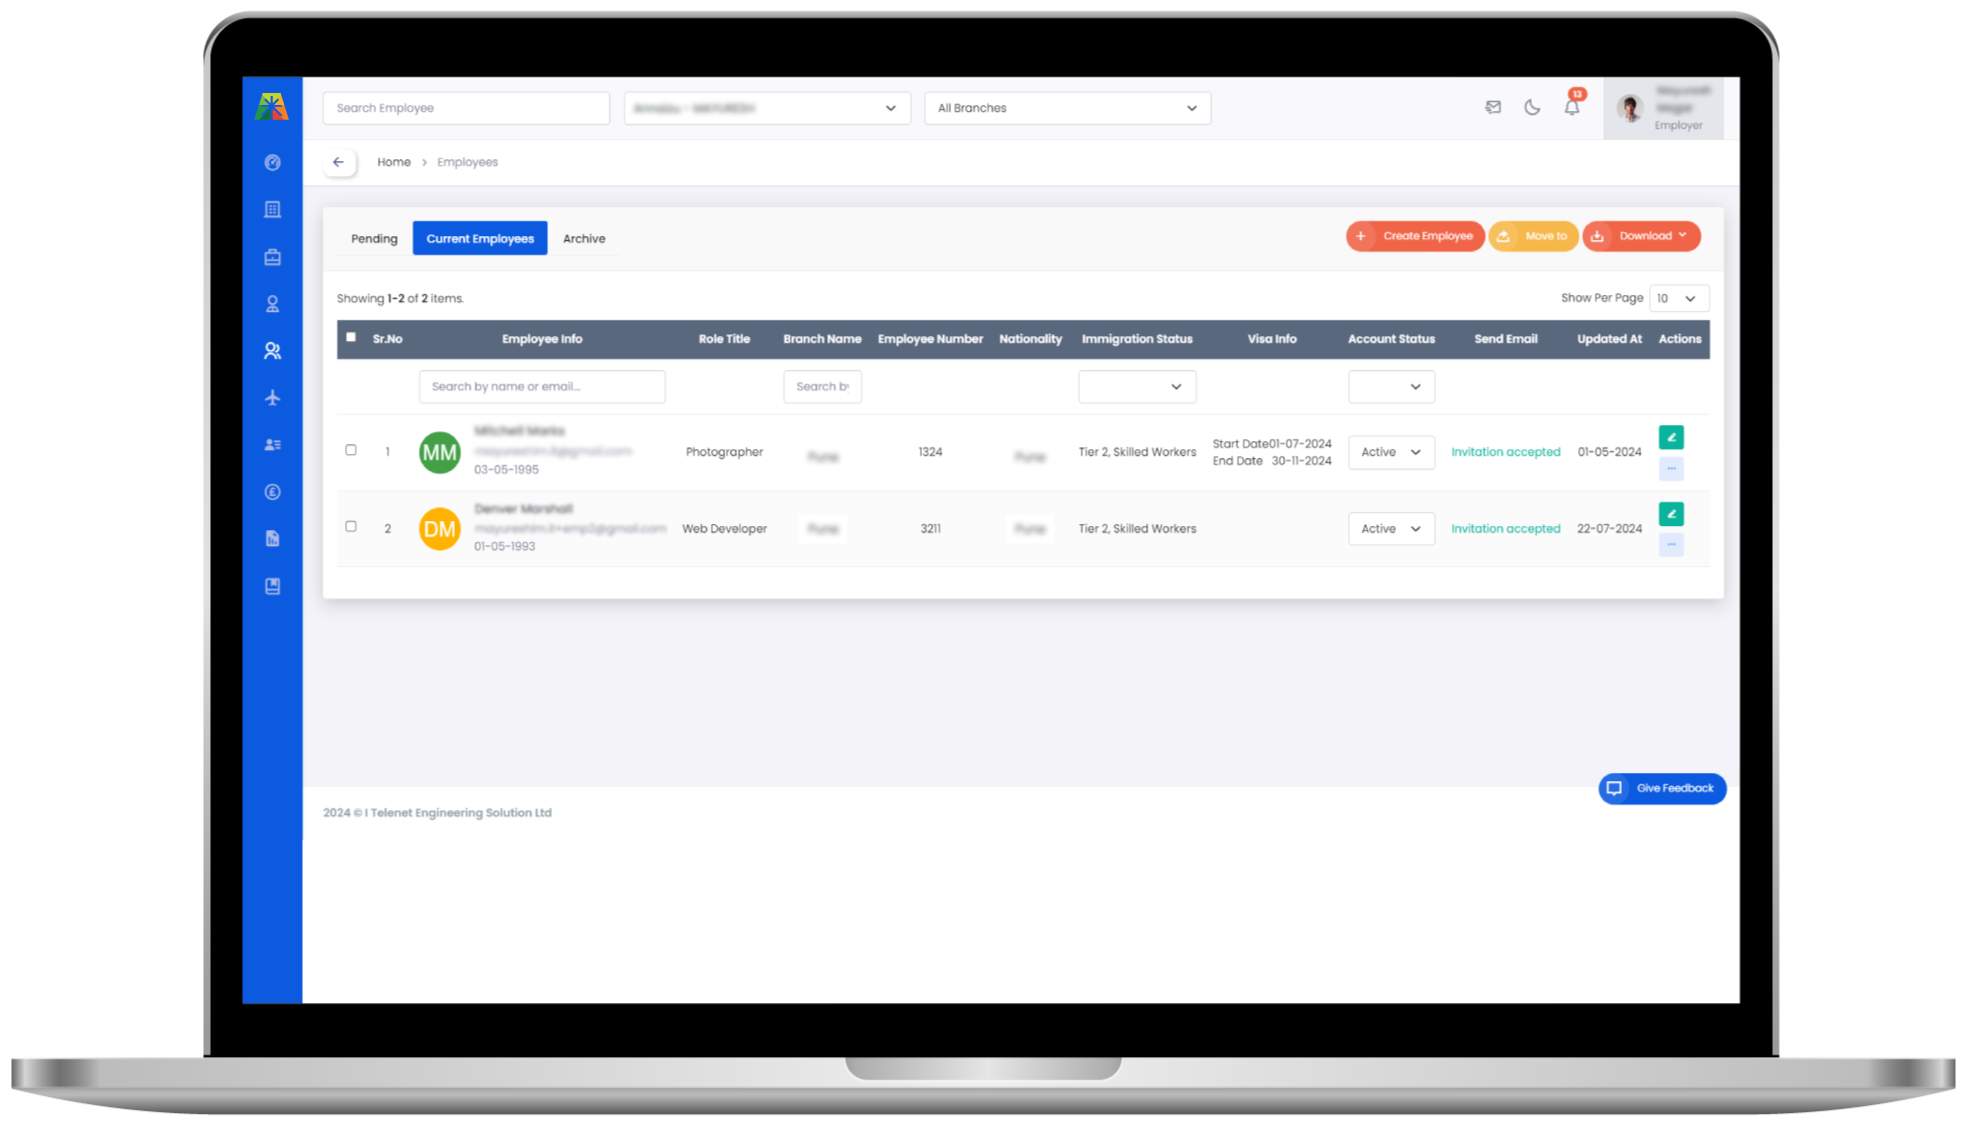
Task: Expand the All Branches dropdown
Action: tap(1065, 108)
